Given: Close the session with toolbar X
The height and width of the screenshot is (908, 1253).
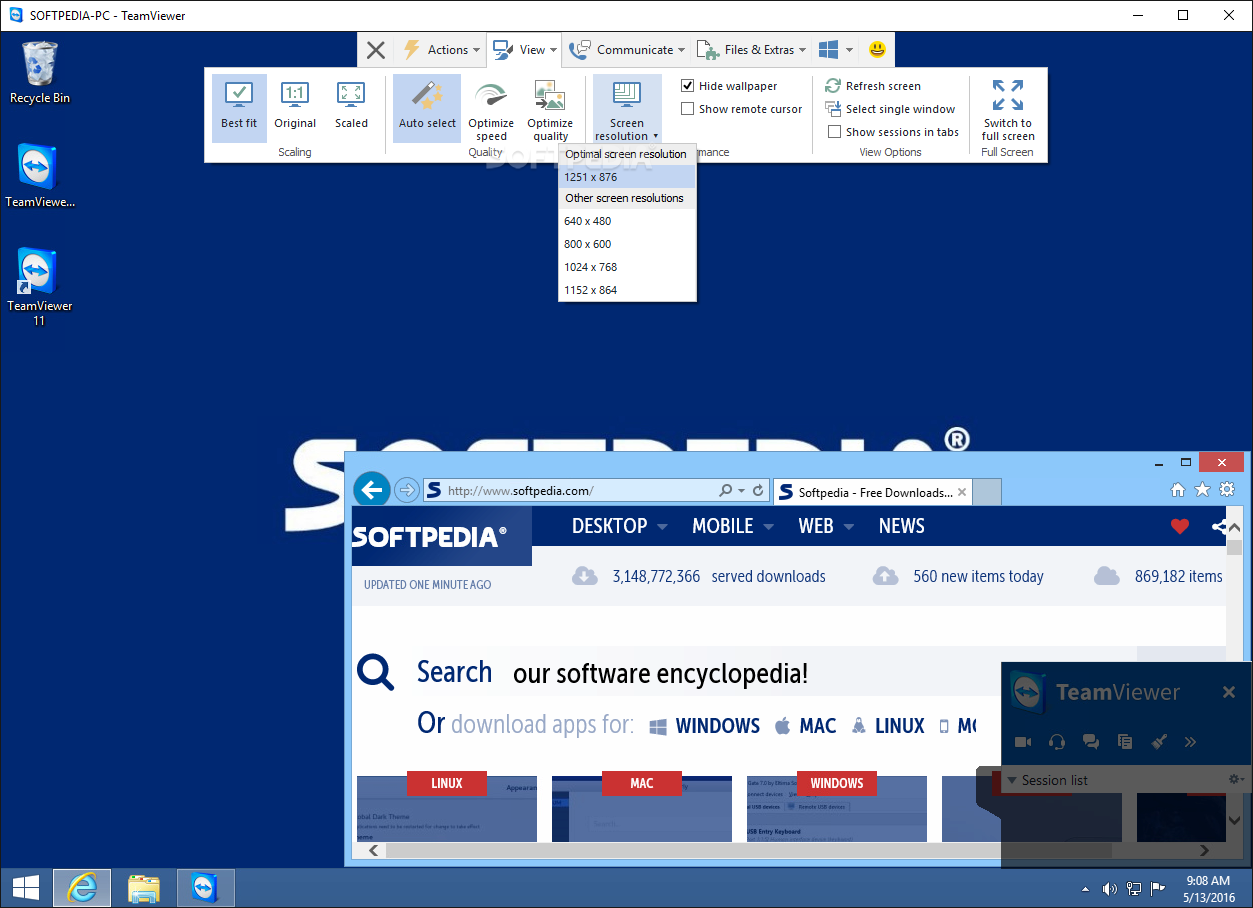Looking at the screenshot, I should 375,50.
